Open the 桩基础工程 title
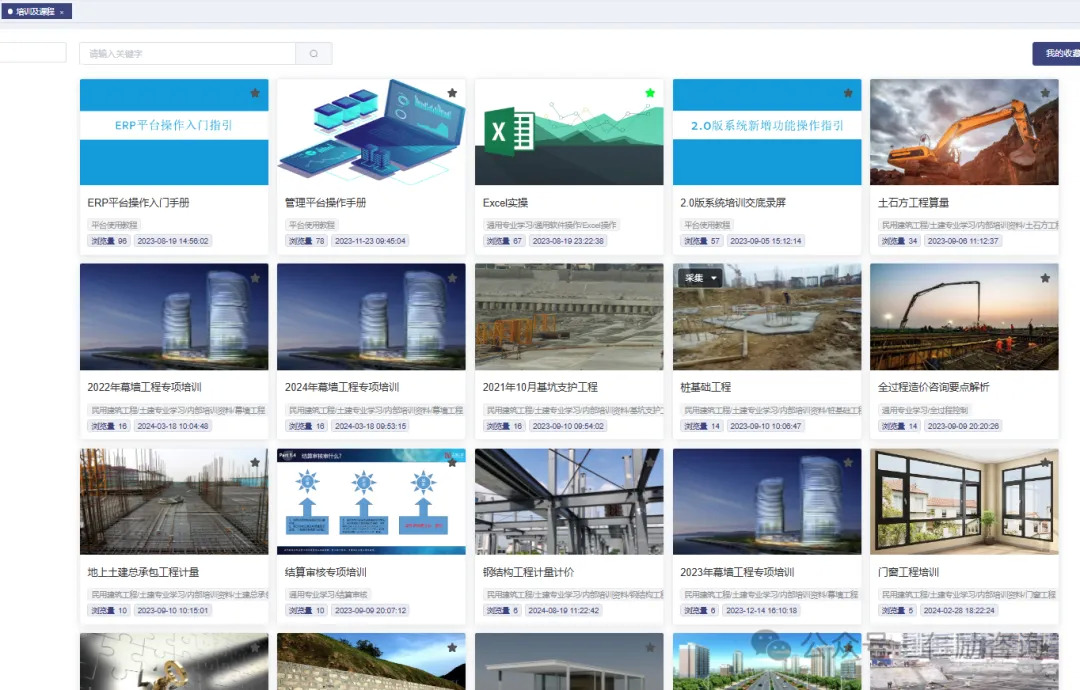1080x690 pixels. click(x=706, y=388)
